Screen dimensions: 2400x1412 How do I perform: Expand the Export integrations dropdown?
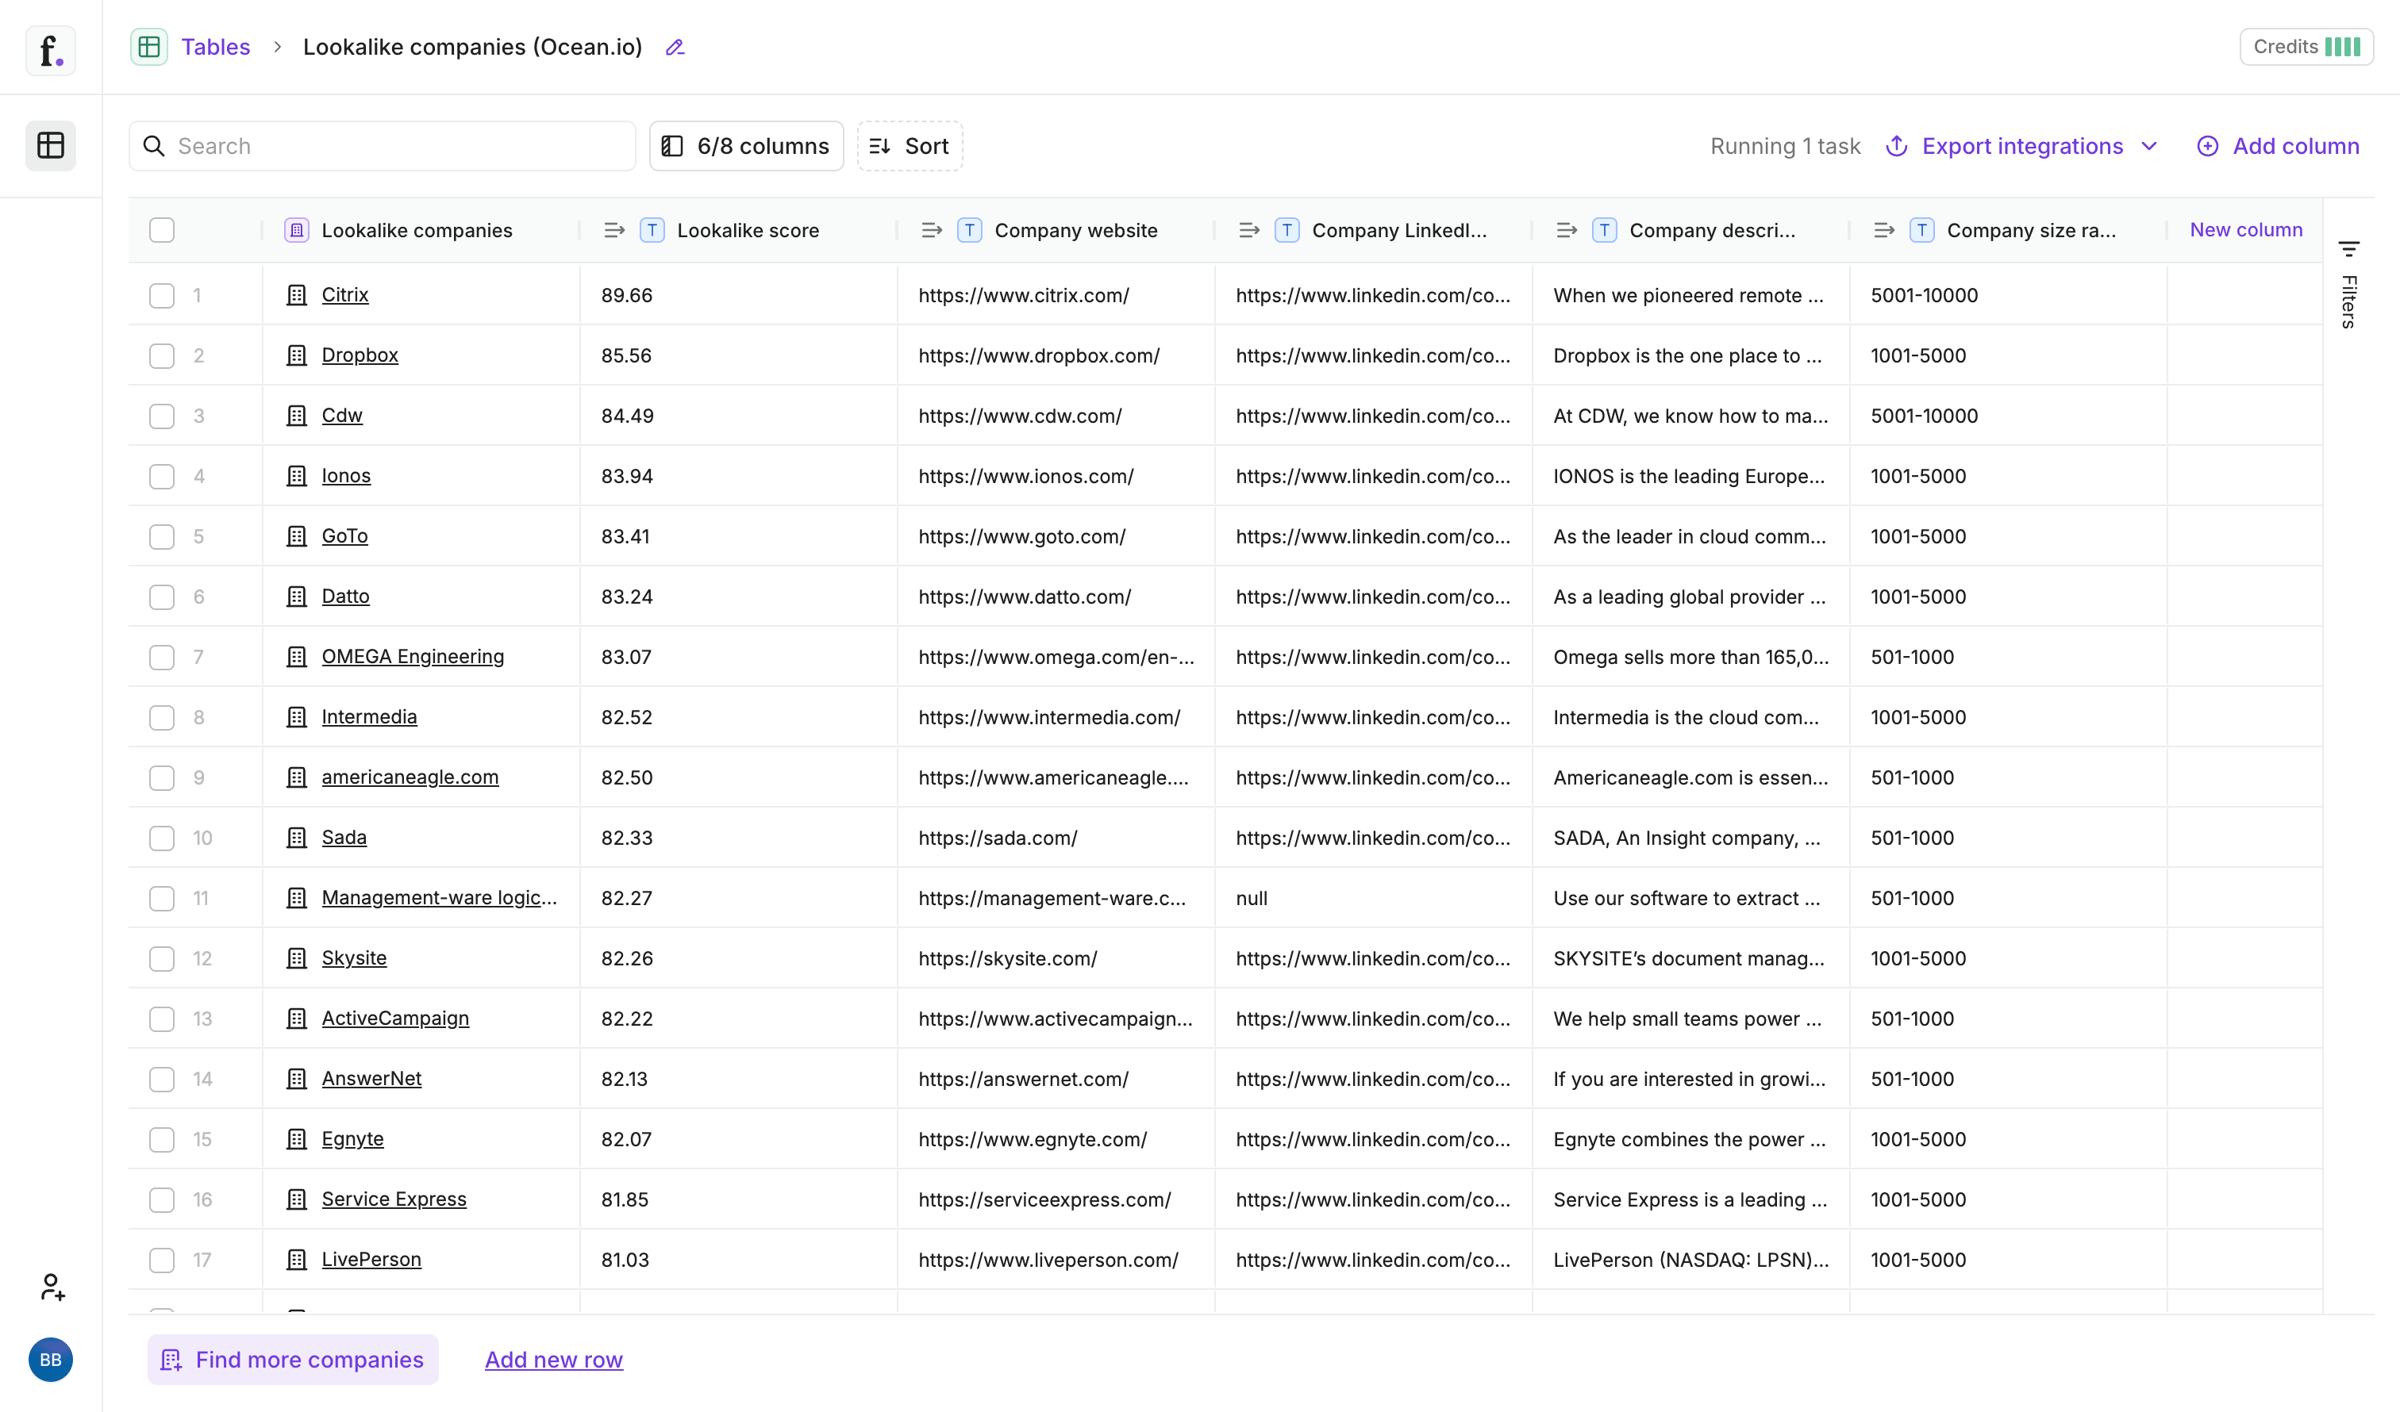point(2022,146)
